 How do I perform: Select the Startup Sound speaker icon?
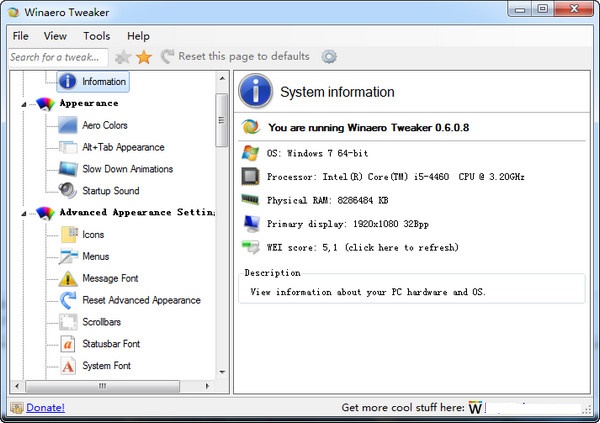click(67, 191)
